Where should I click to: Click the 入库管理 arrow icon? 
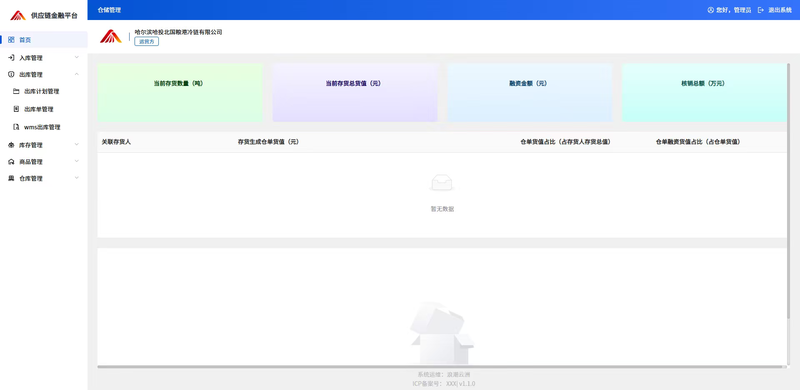(11, 58)
